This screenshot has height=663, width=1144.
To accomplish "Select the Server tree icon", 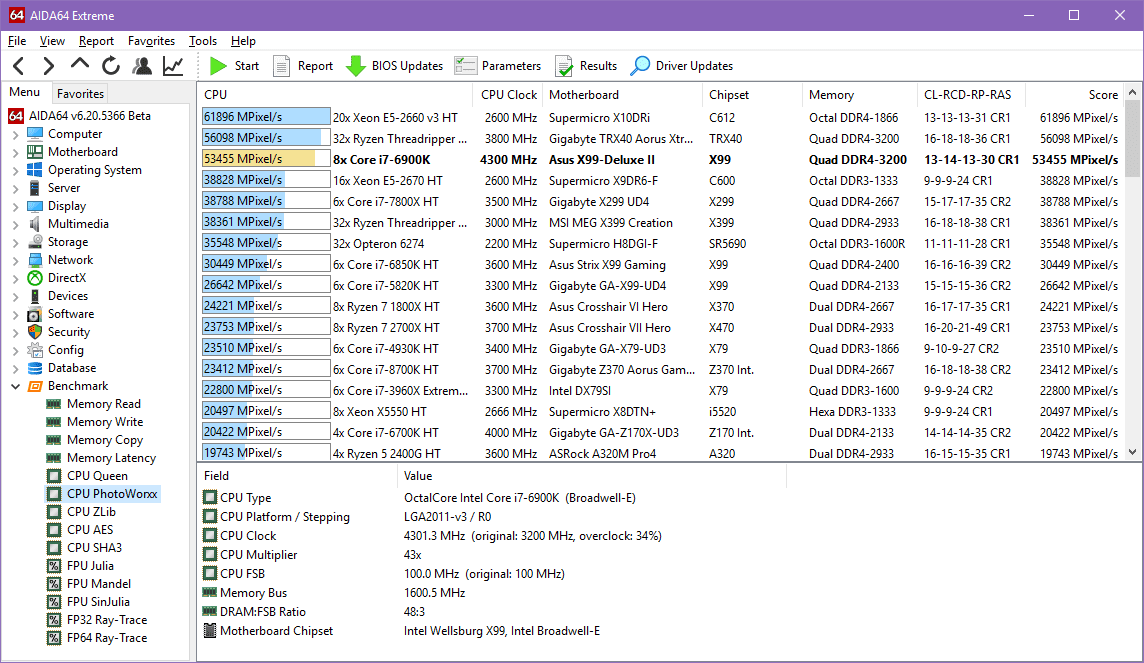I will [35, 187].
